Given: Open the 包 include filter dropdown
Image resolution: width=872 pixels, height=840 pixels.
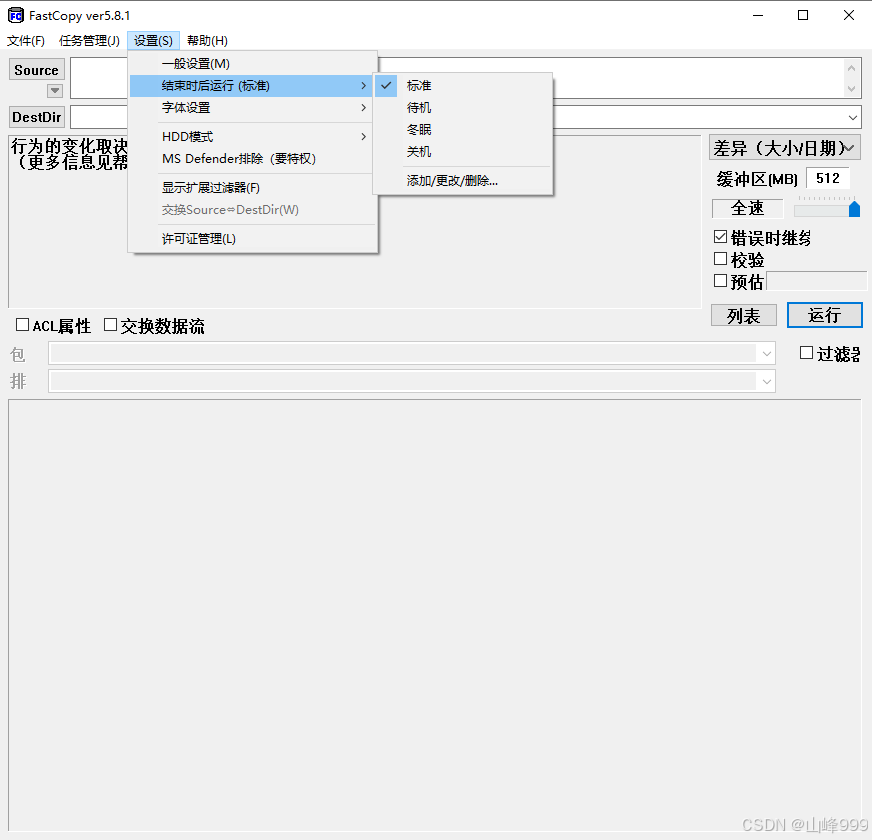Looking at the screenshot, I should [x=766, y=354].
